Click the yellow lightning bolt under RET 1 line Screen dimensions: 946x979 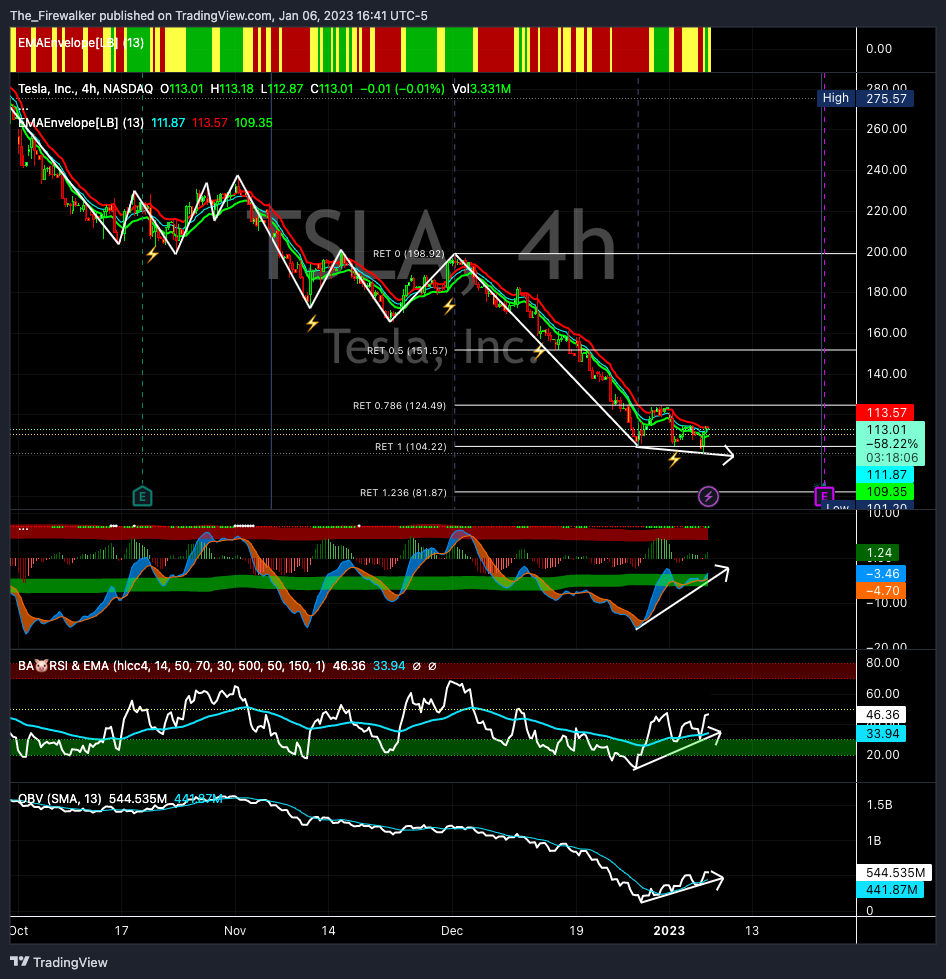pyautogui.click(x=674, y=461)
